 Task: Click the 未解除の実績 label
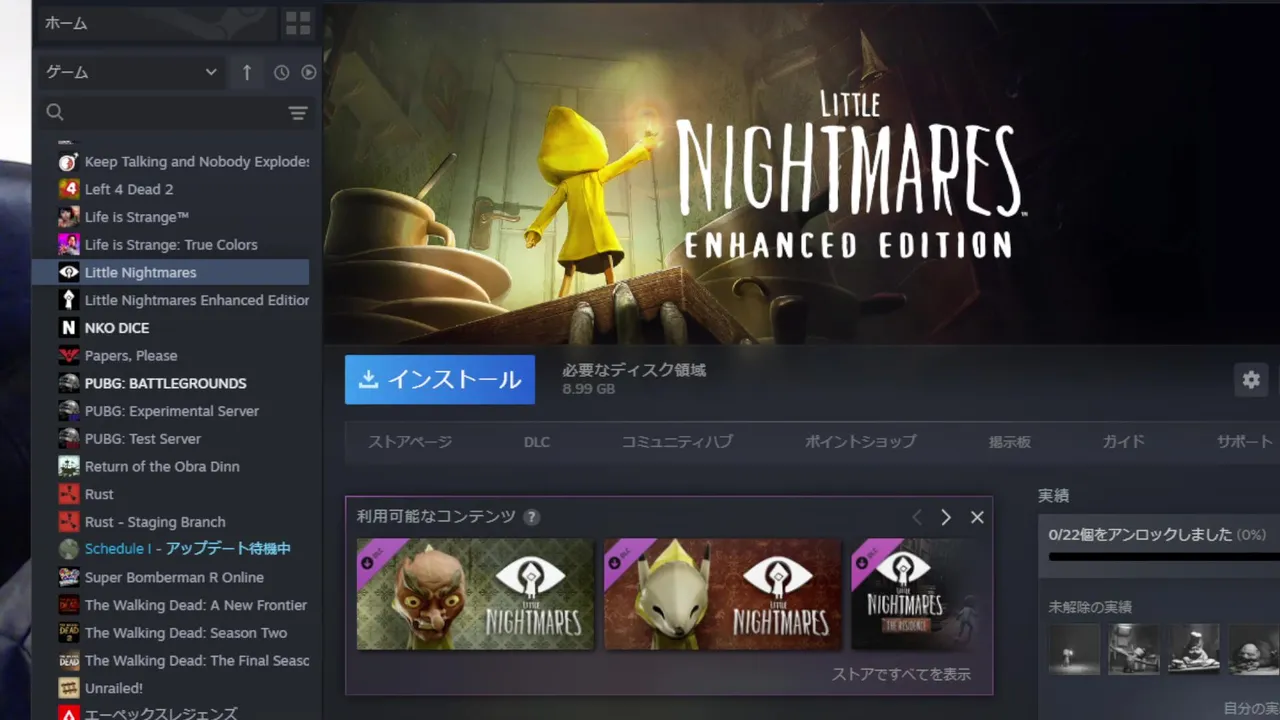coord(1090,607)
